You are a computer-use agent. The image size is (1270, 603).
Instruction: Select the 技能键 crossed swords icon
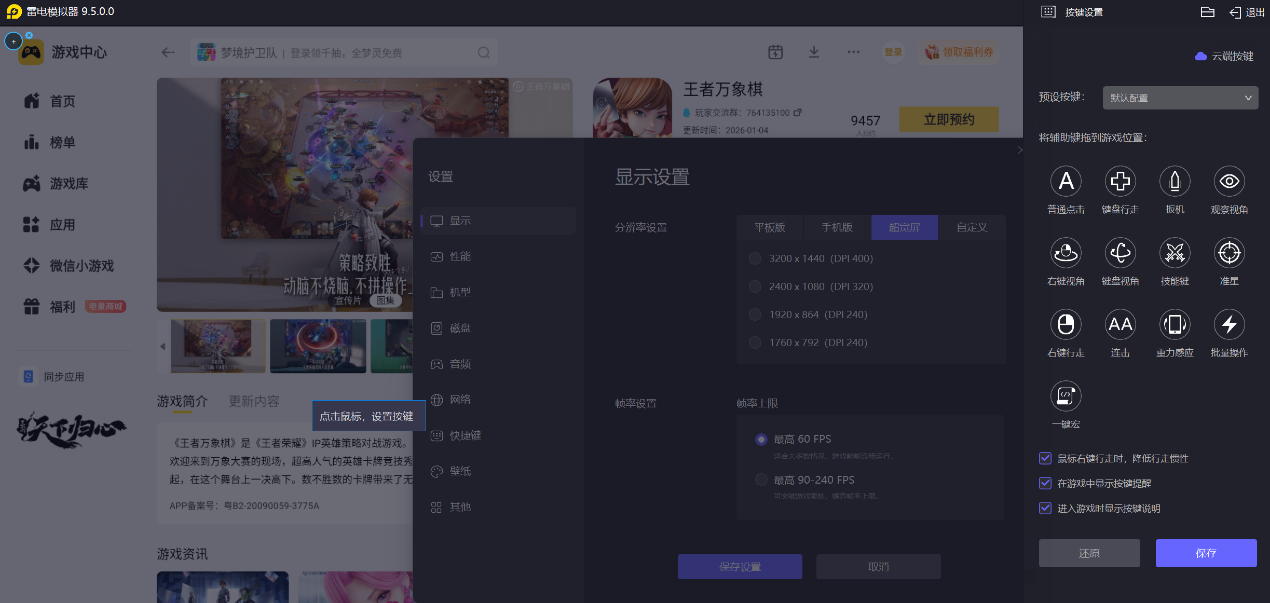coord(1175,253)
